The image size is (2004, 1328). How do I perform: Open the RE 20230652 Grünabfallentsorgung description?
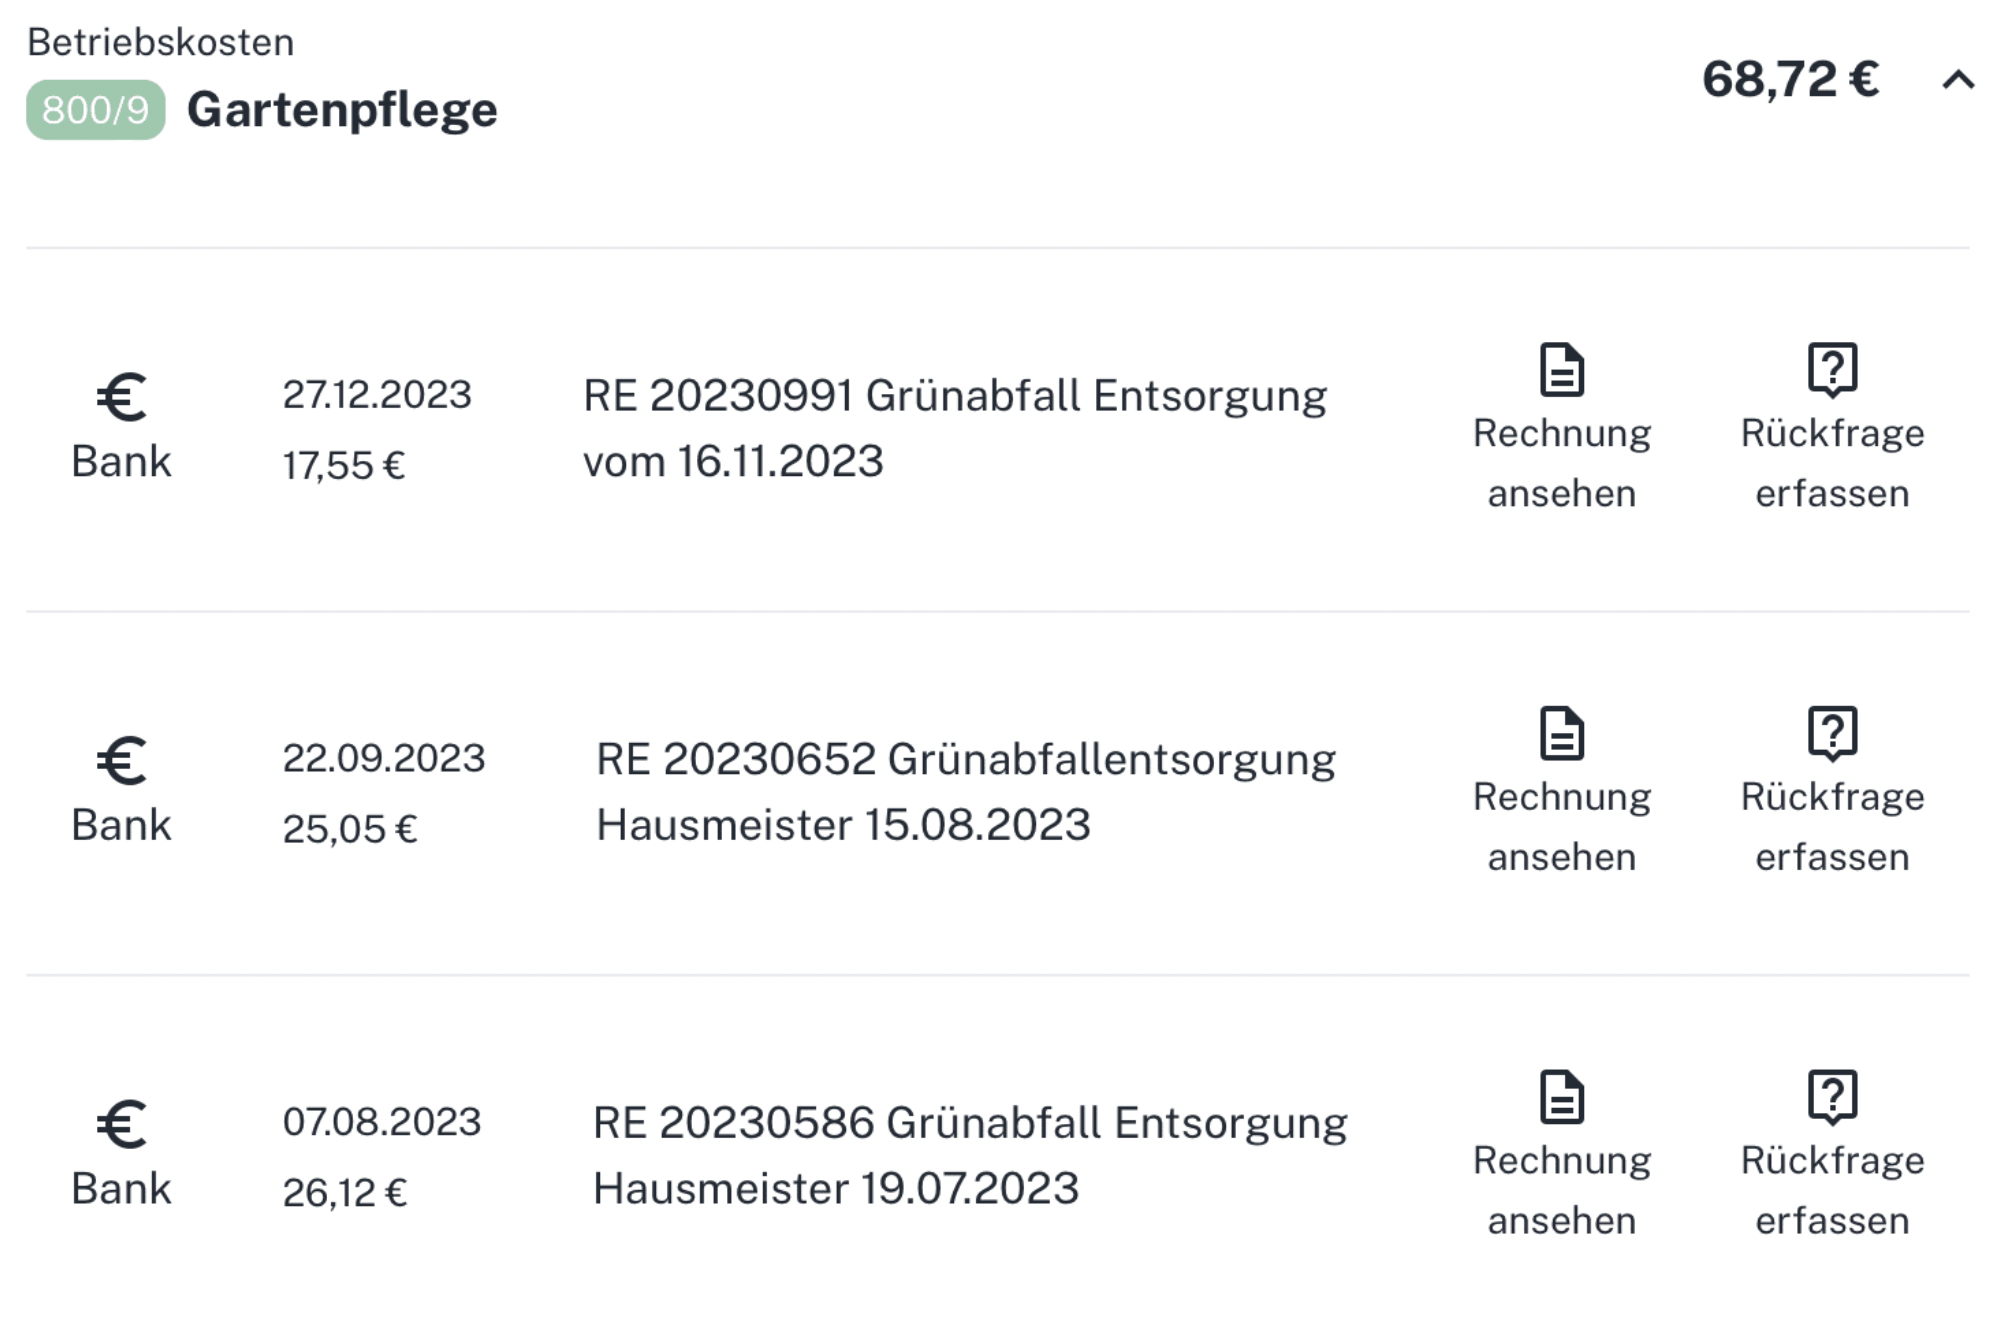(966, 792)
